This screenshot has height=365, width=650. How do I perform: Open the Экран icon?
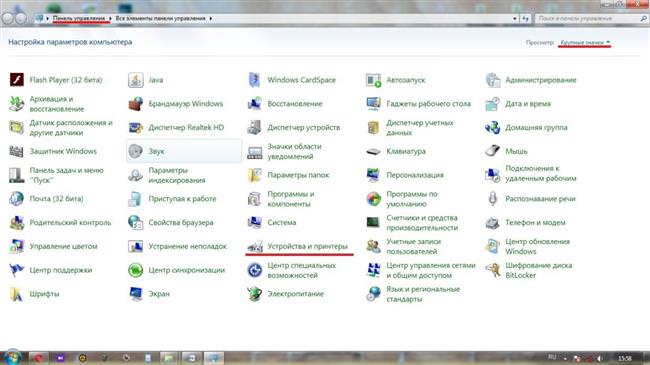(x=136, y=294)
